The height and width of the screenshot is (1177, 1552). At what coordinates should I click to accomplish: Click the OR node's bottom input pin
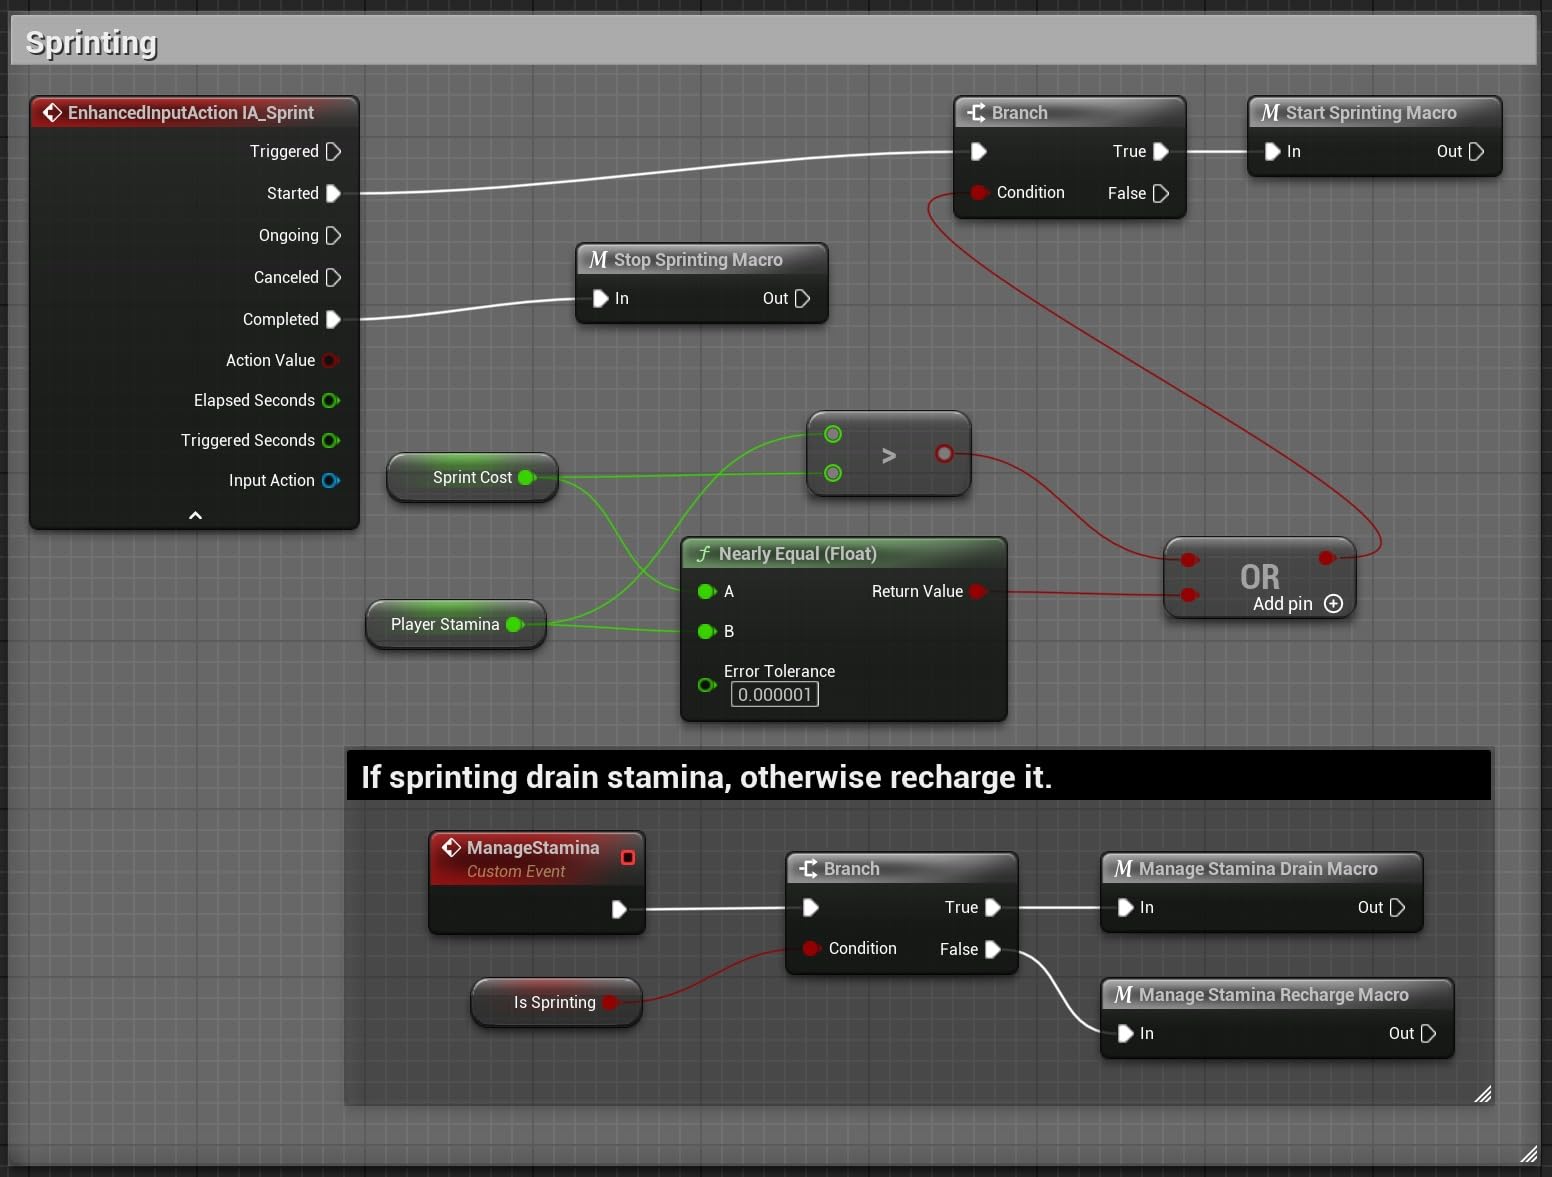1188,595
